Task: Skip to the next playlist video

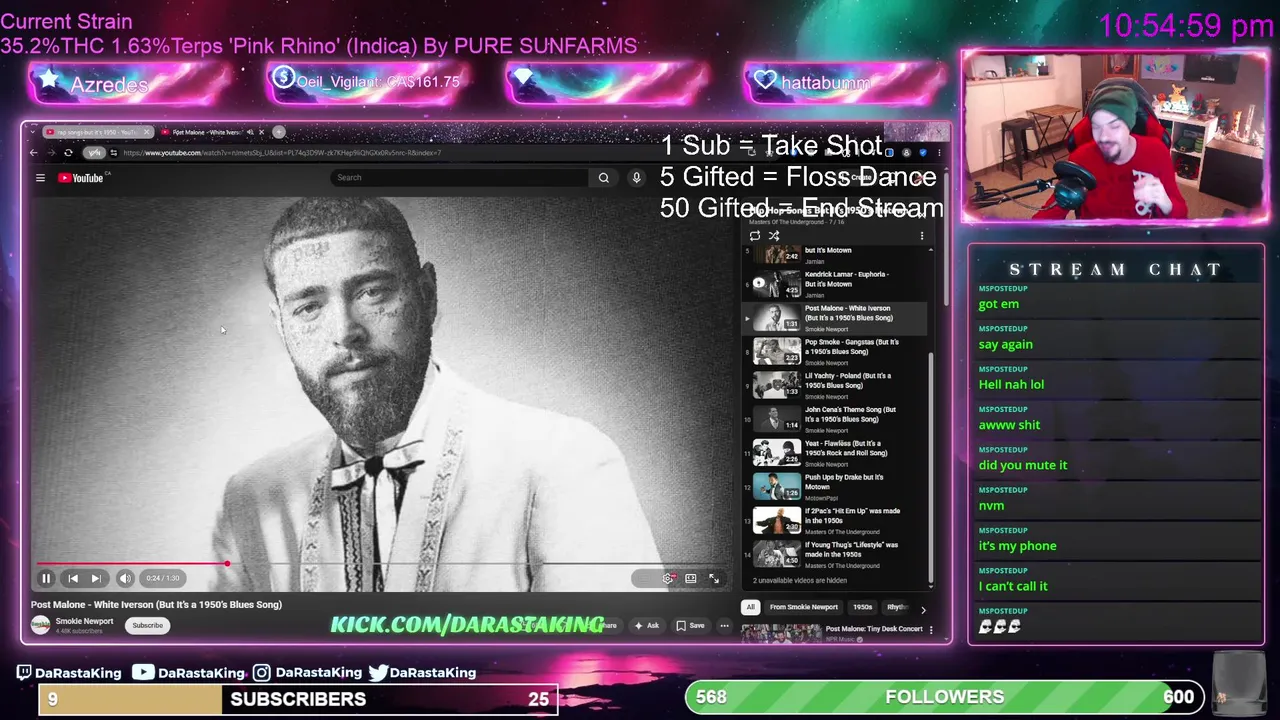Action: click(96, 578)
